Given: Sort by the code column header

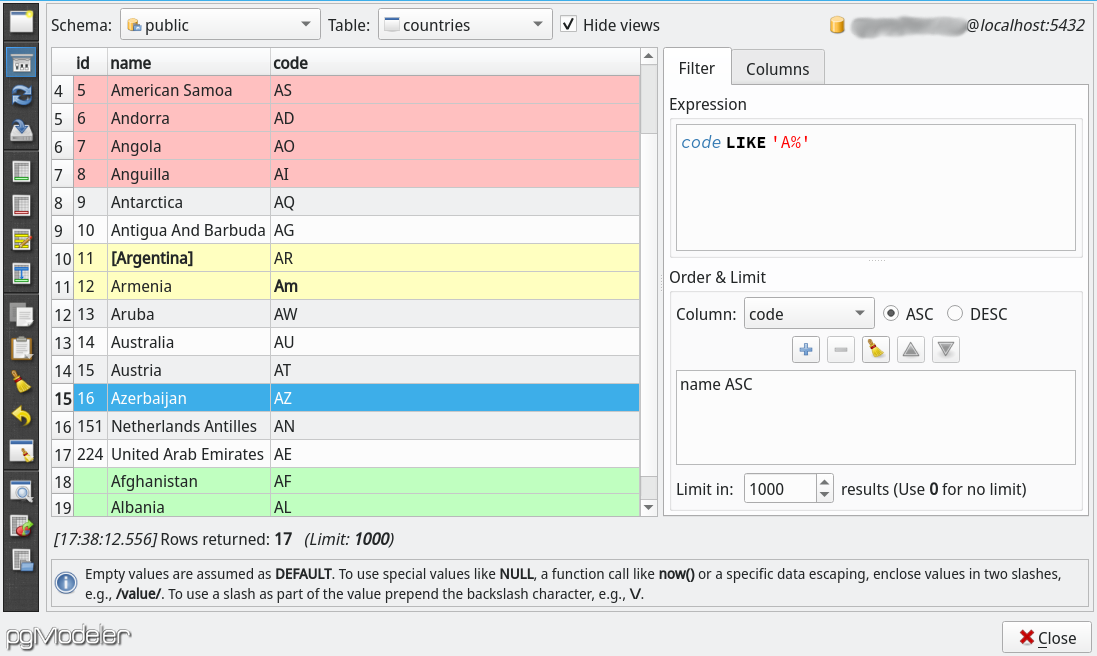Looking at the screenshot, I should click(x=455, y=63).
